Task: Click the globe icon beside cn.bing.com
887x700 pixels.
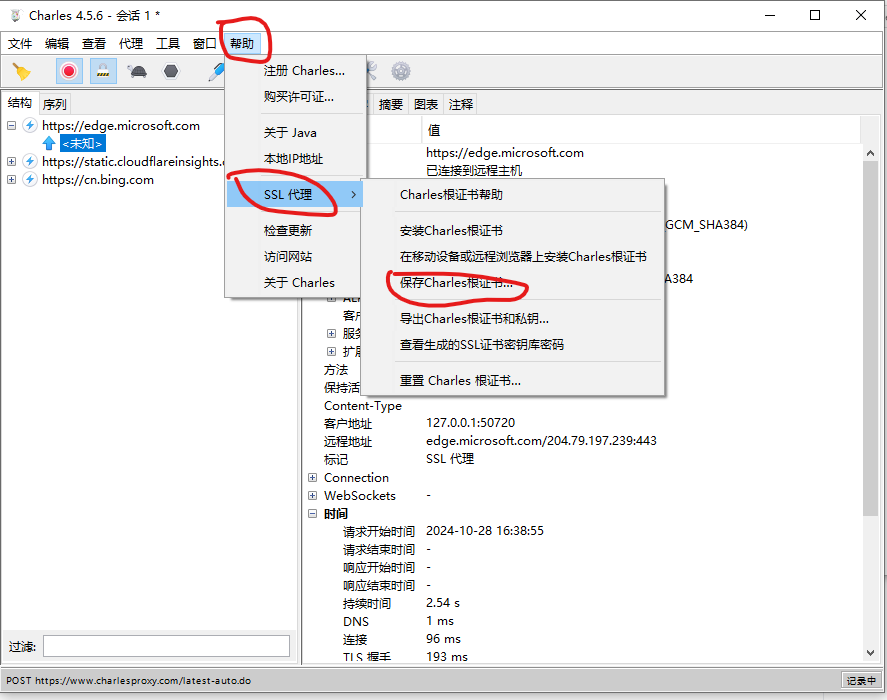Action: pyautogui.click(x=30, y=180)
